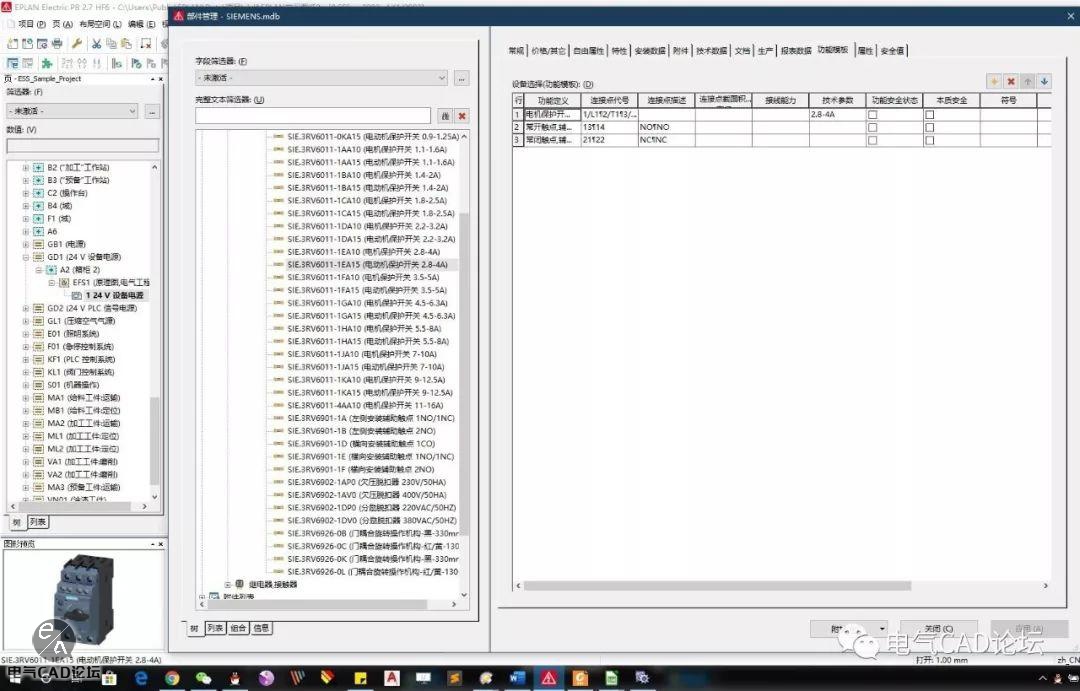1080x691 pixels.
Task: Toggle intrinsic safety checkbox in row 2
Action: (x=930, y=127)
